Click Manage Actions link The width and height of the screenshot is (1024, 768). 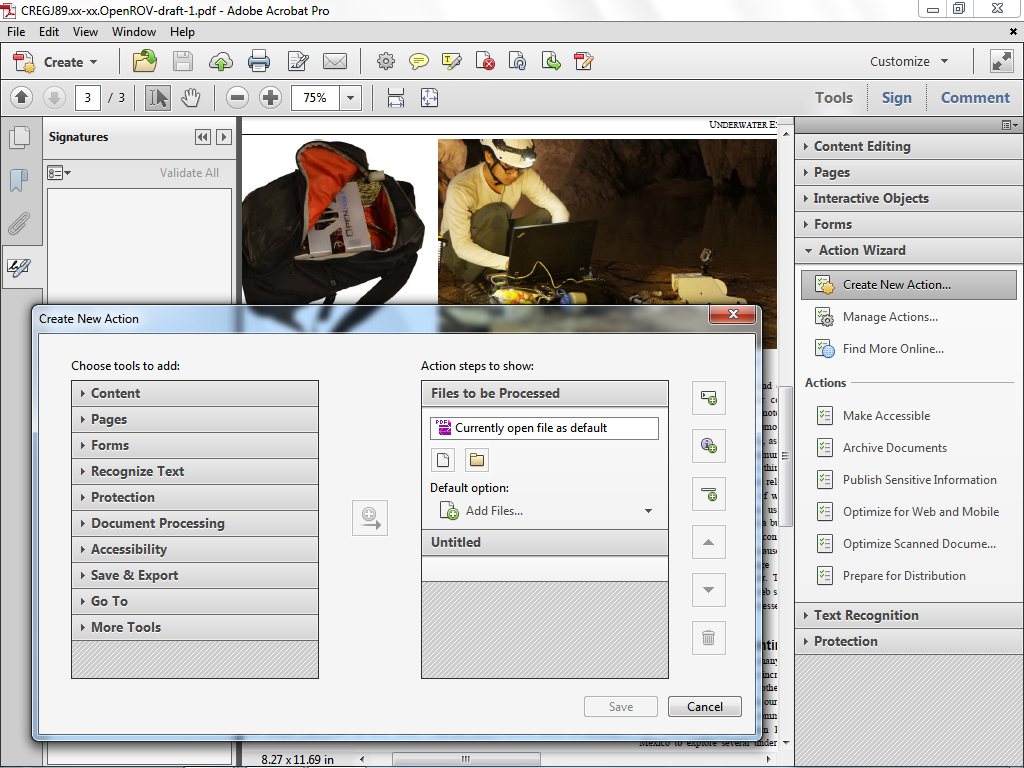[x=890, y=317]
